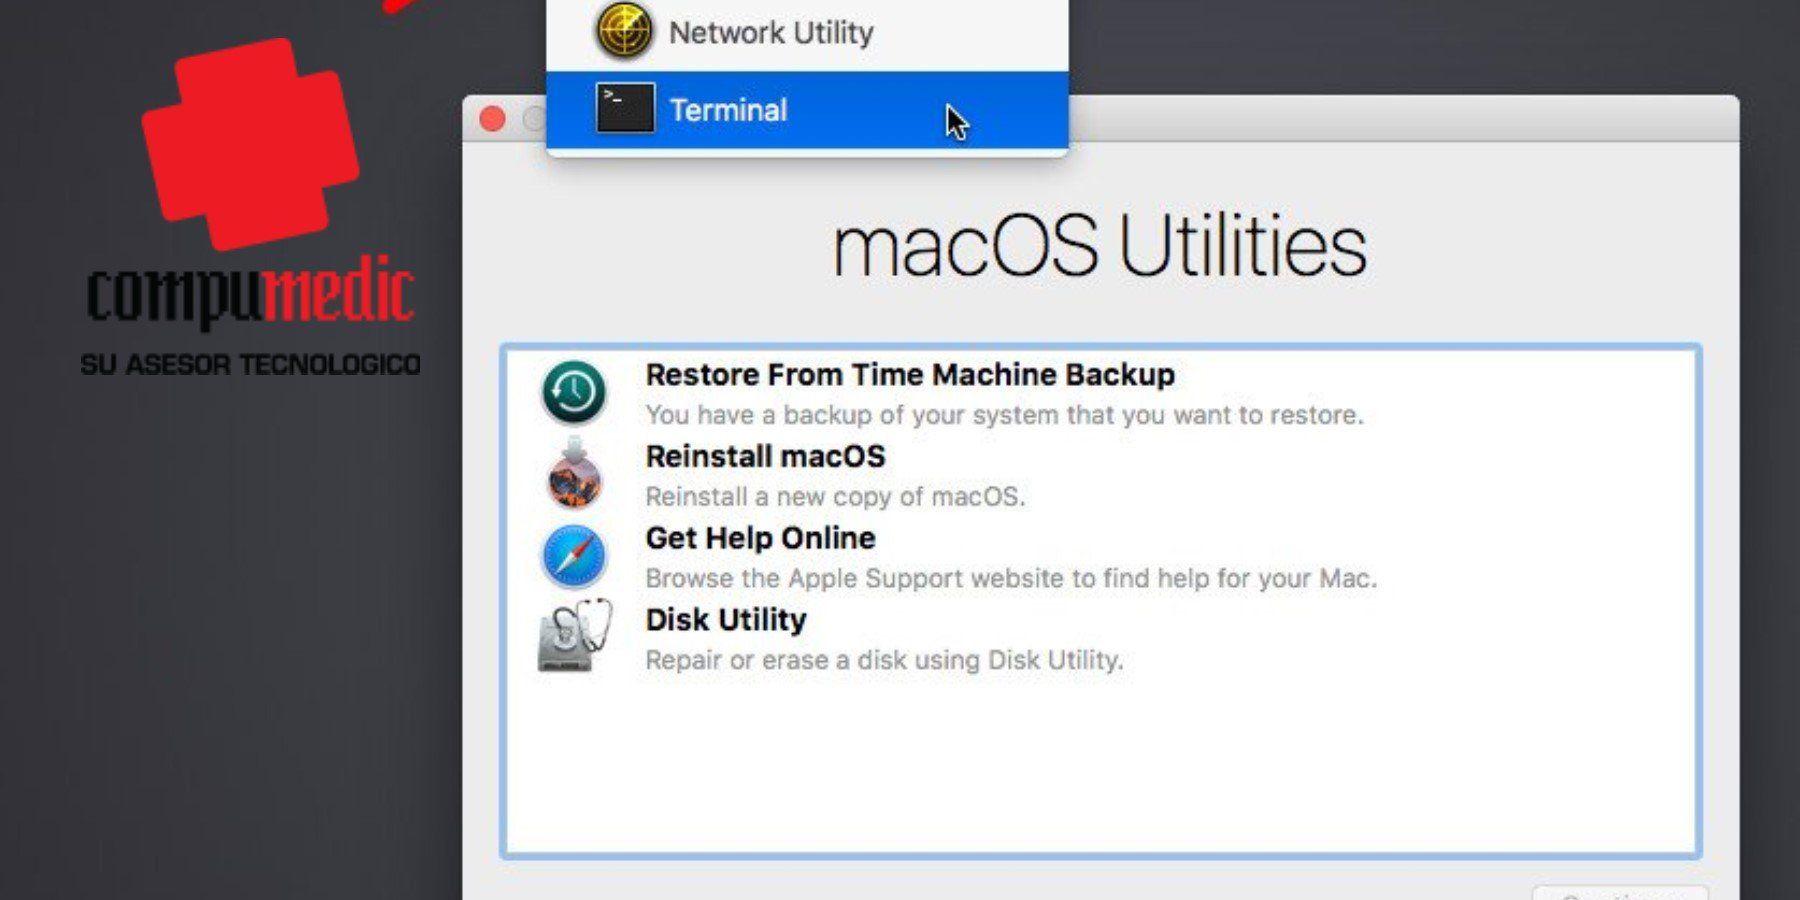This screenshot has width=1800, height=900.
Task: Select Terminal from the Utilities menu
Action: coord(807,110)
